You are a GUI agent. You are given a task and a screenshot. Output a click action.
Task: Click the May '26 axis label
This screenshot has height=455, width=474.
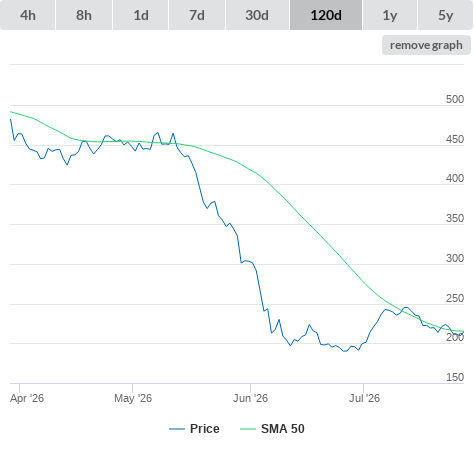pyautogui.click(x=133, y=398)
